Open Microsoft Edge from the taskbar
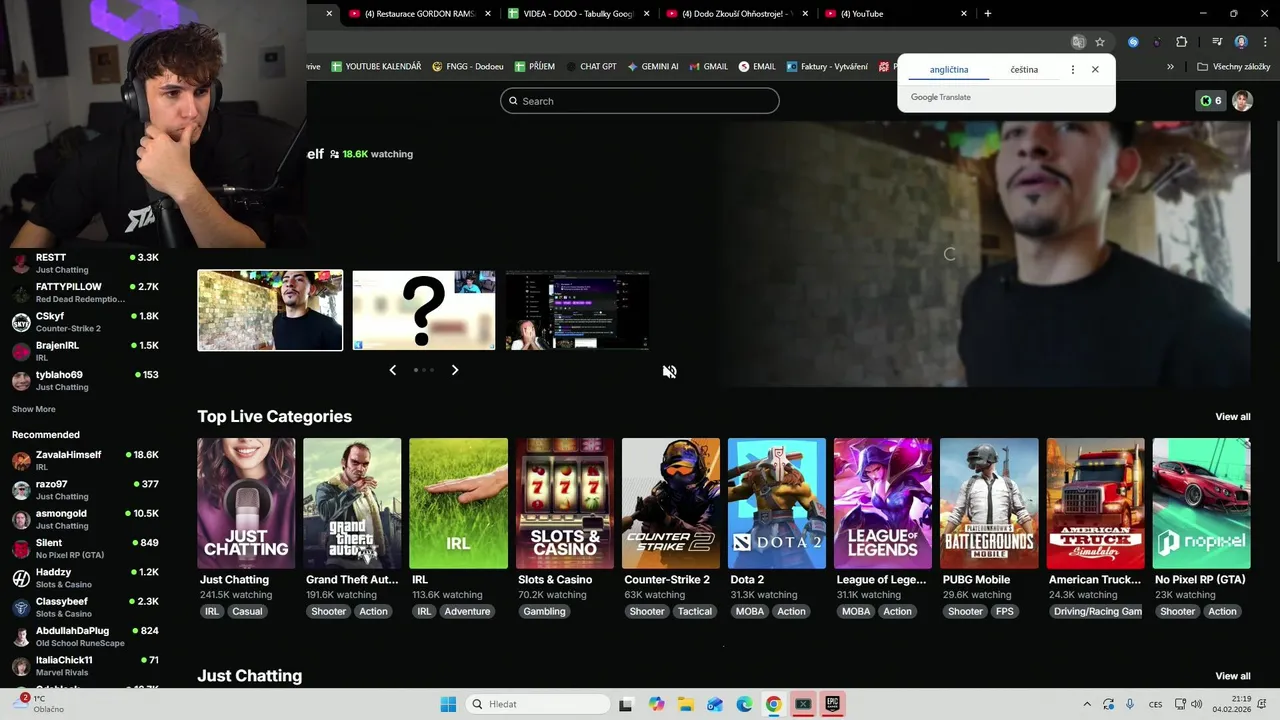The width and height of the screenshot is (1280, 720). pyautogui.click(x=744, y=704)
